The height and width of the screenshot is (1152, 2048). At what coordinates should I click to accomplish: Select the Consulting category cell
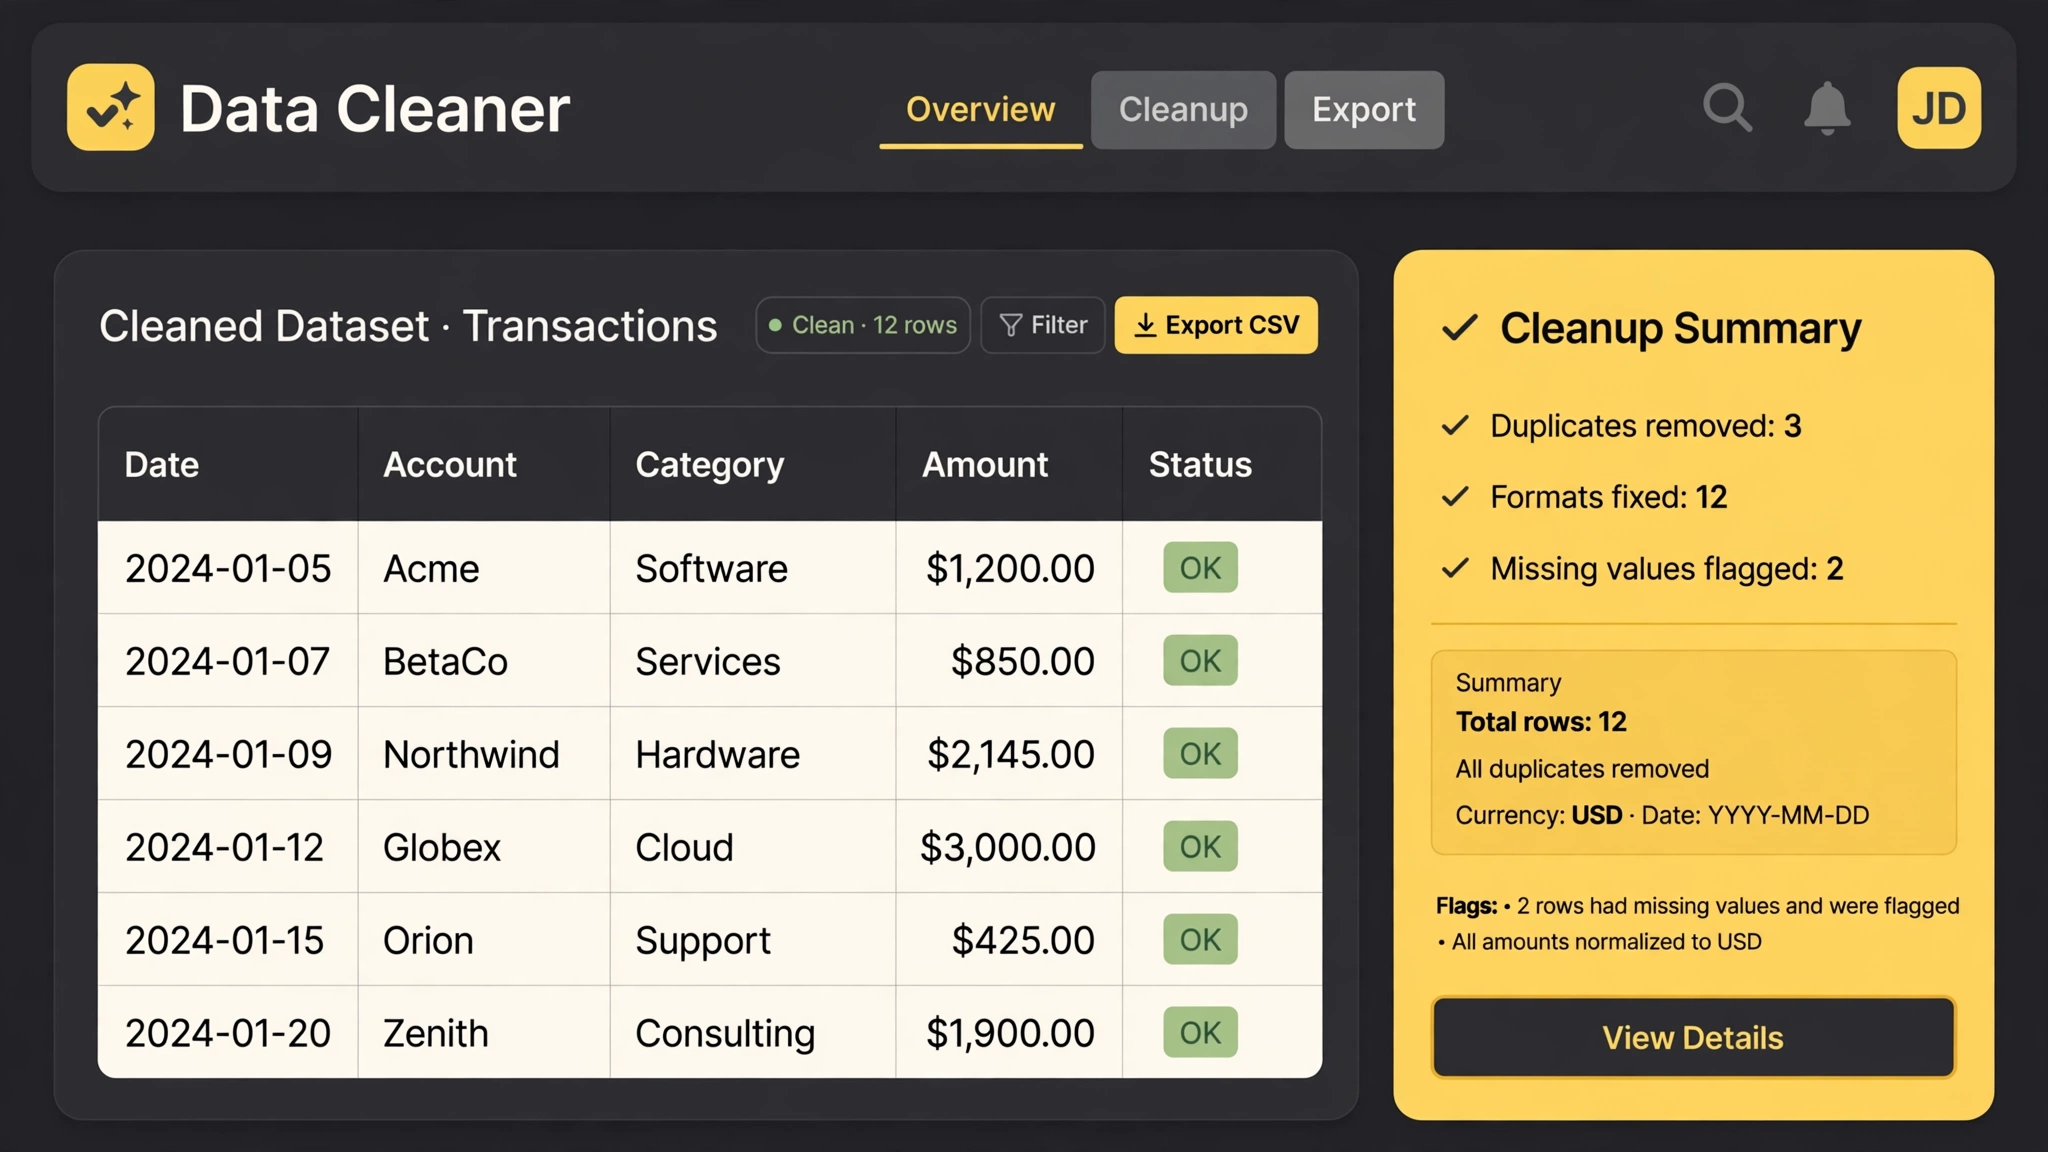pyautogui.click(x=753, y=1033)
